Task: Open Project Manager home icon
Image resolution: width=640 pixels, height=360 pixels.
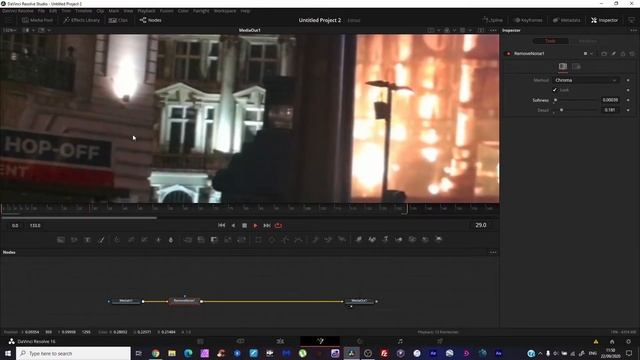Action: pyautogui.click(x=612, y=342)
